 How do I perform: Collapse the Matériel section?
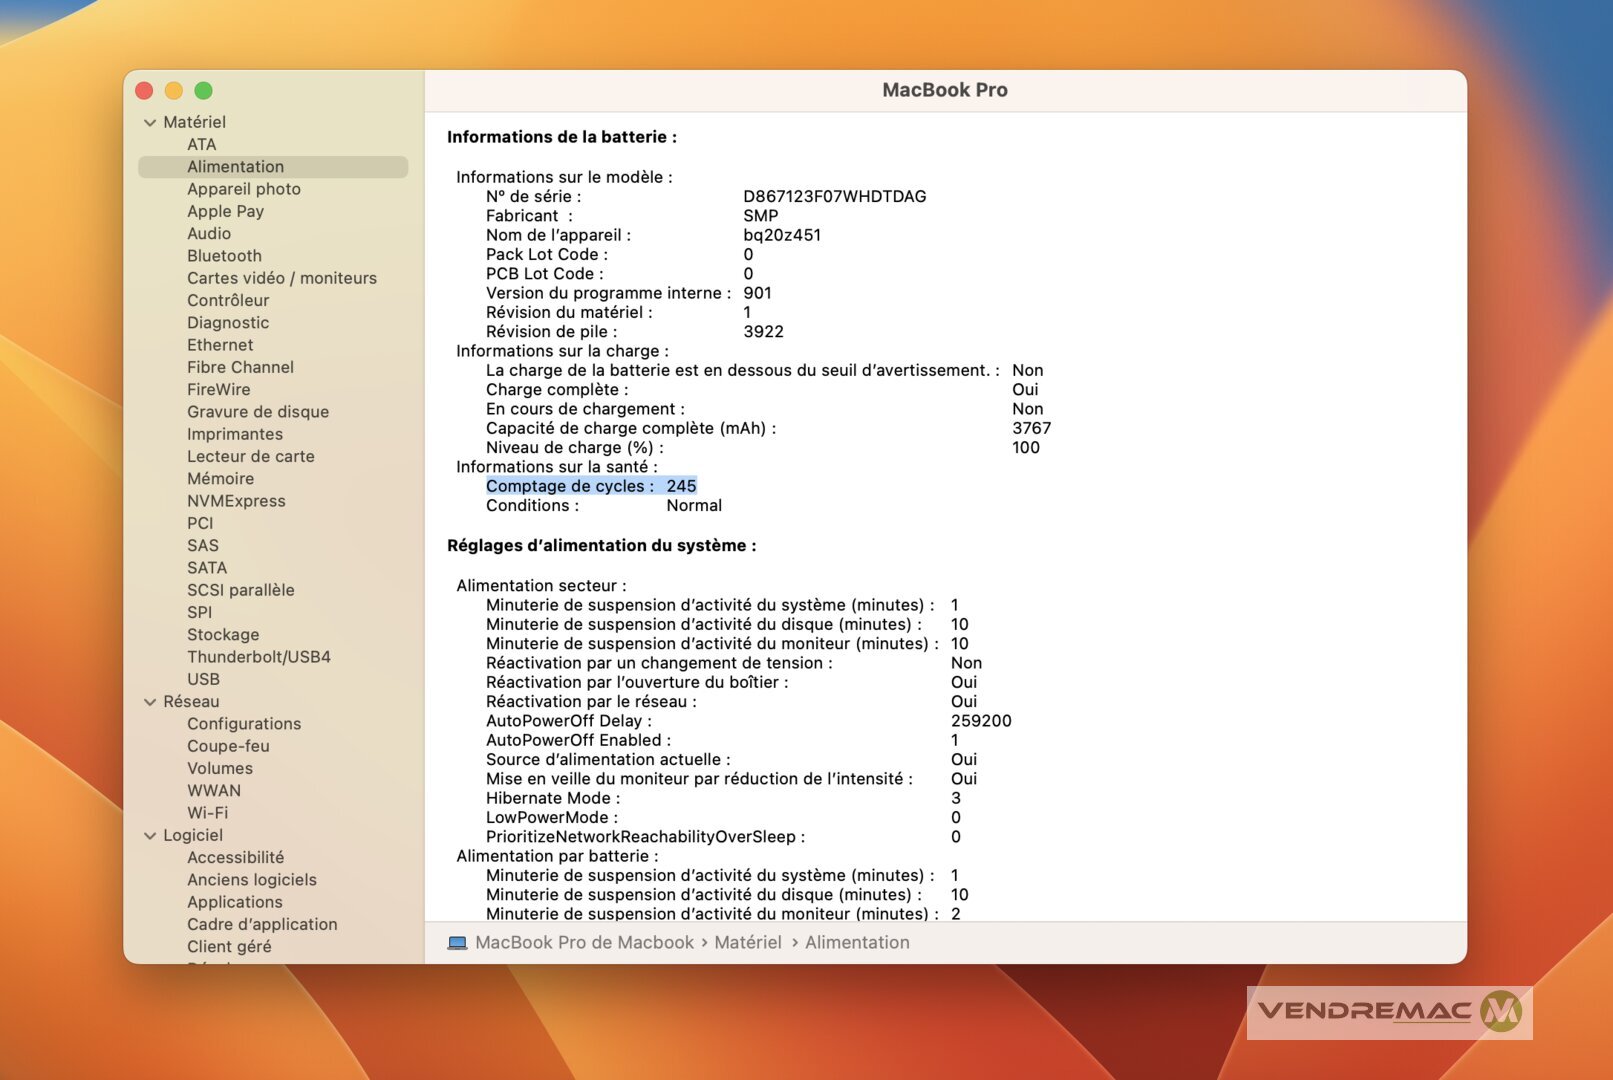[150, 123]
